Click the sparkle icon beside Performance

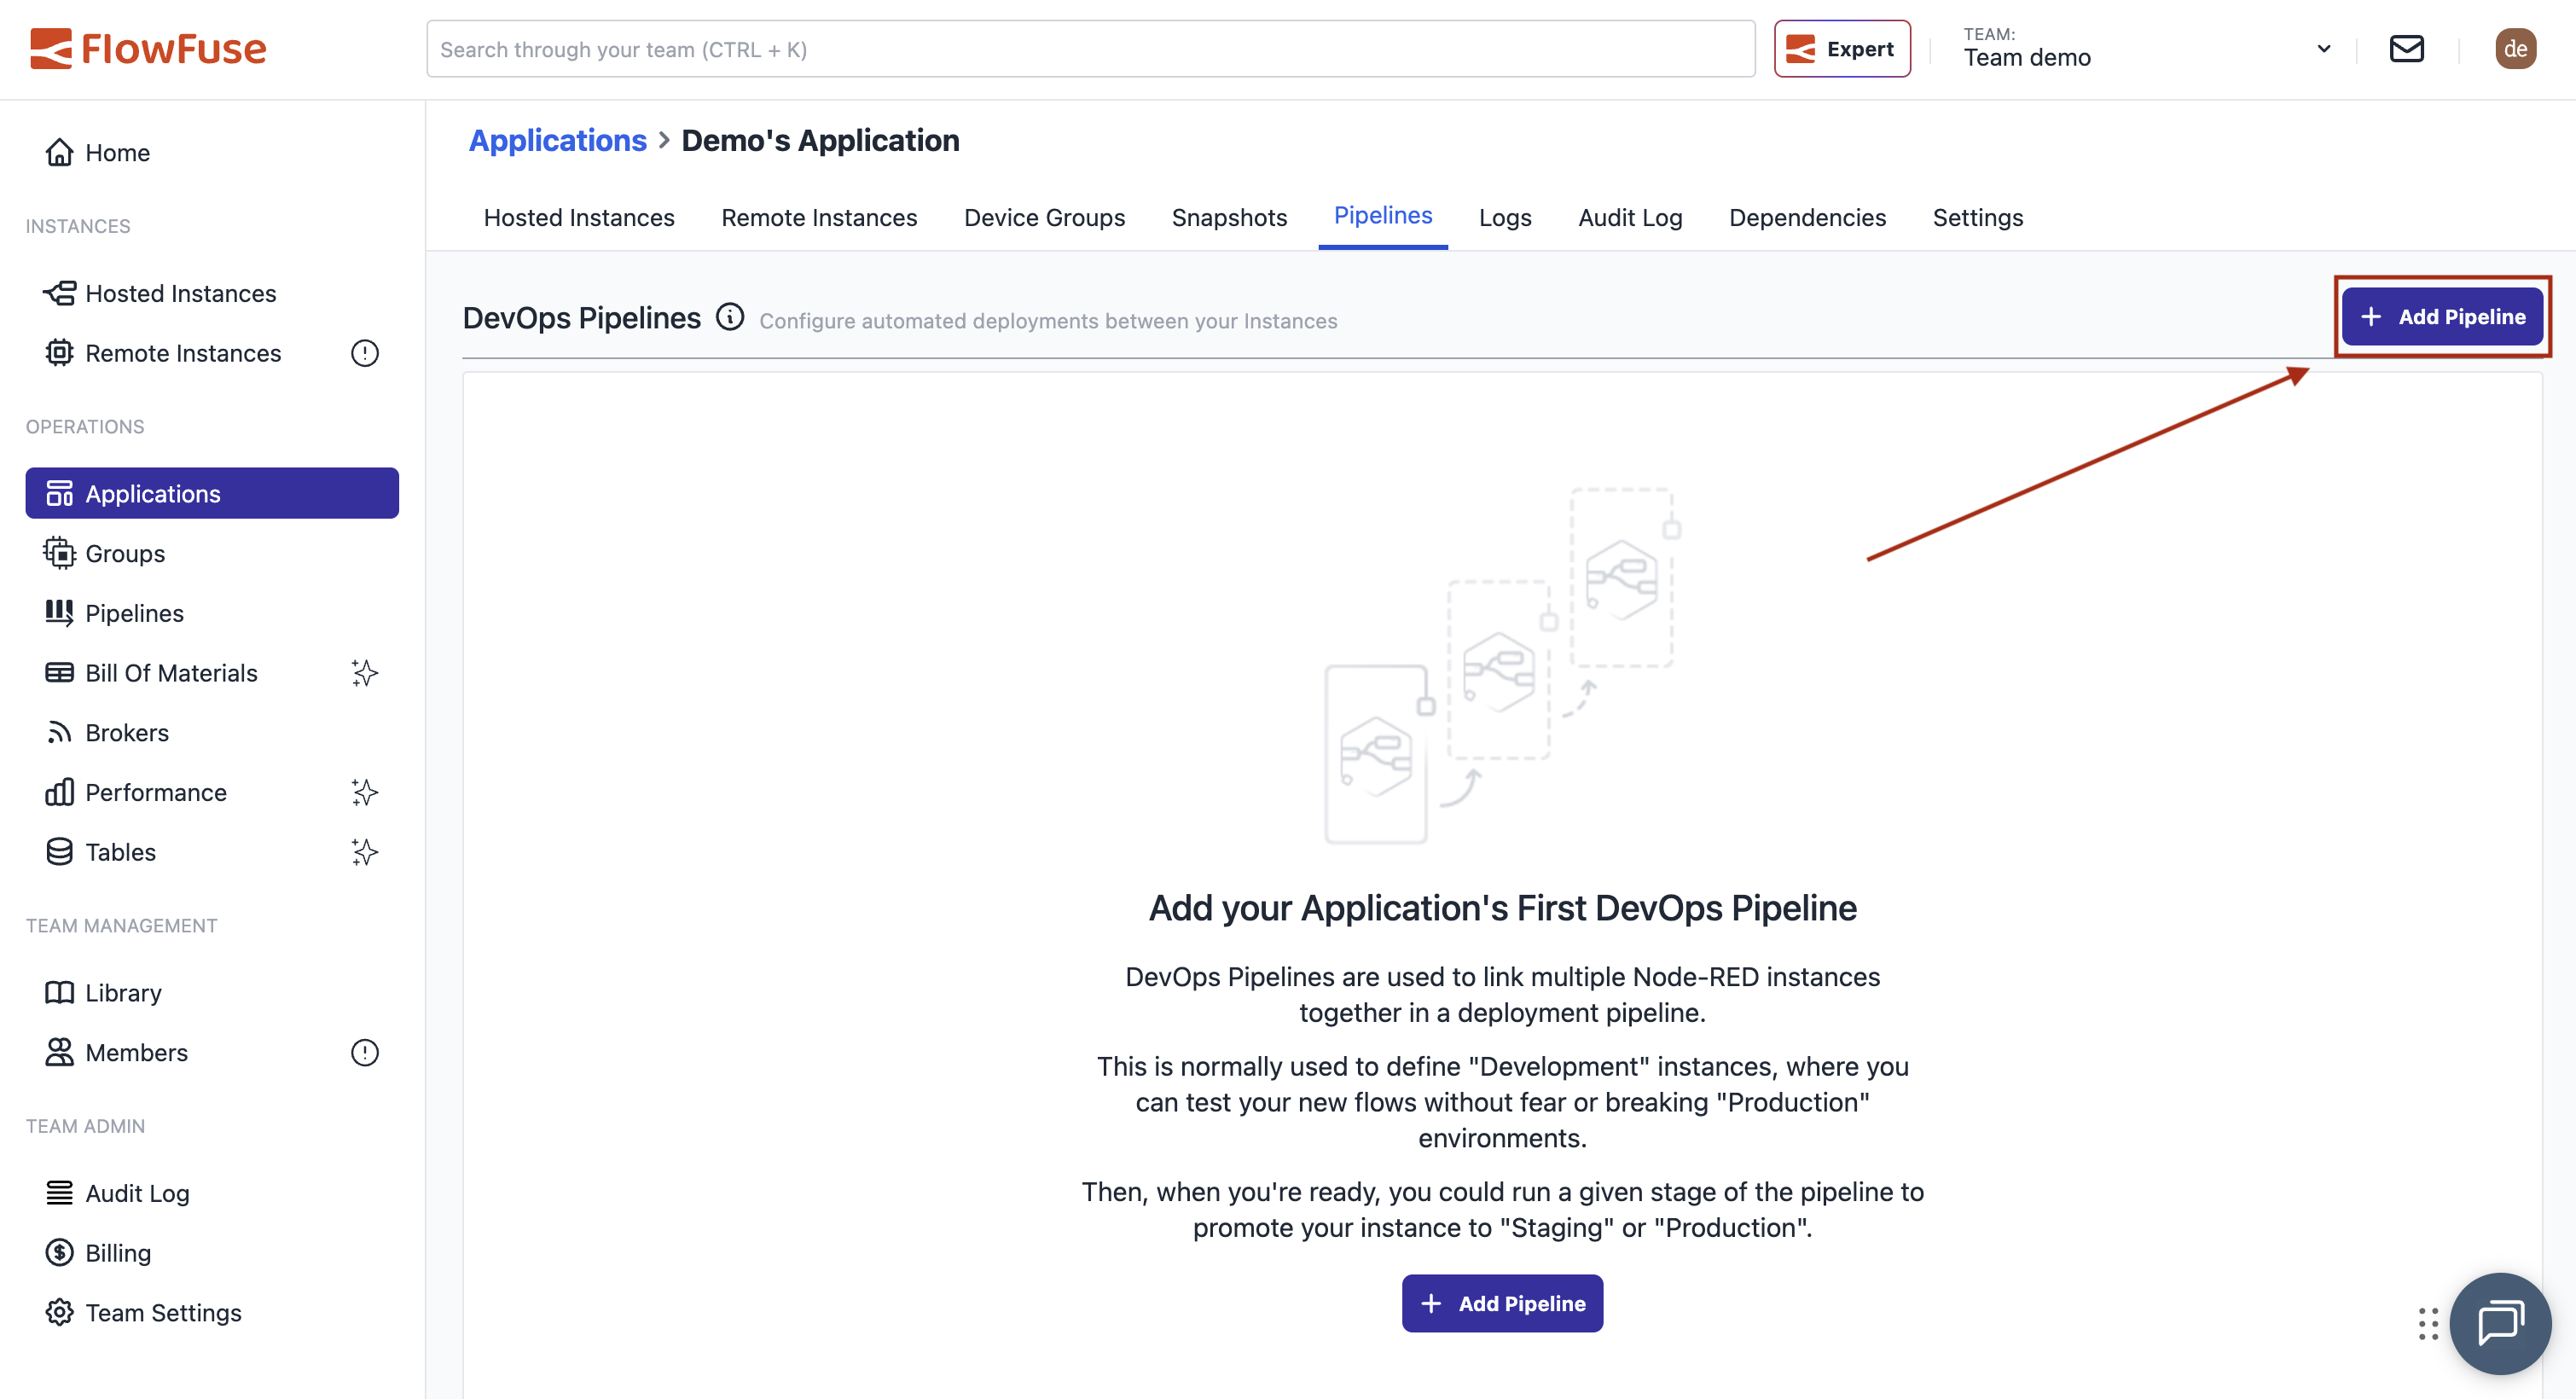coord(365,792)
